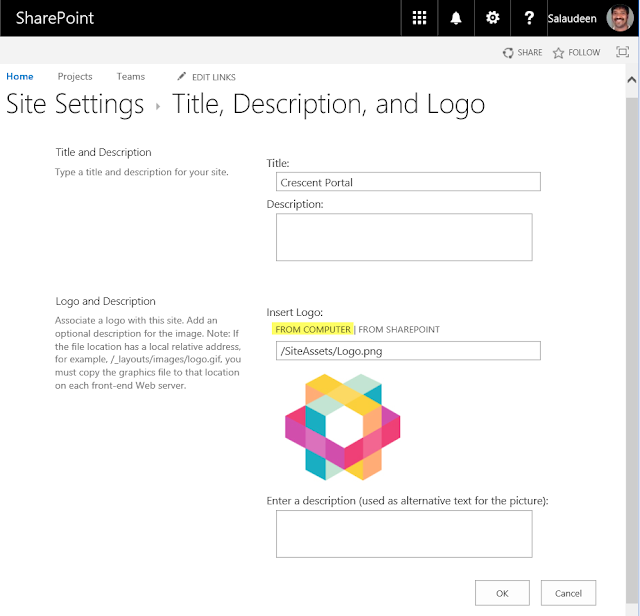This screenshot has width=640, height=616.
Task: Click the Cancel button
Action: click(568, 593)
